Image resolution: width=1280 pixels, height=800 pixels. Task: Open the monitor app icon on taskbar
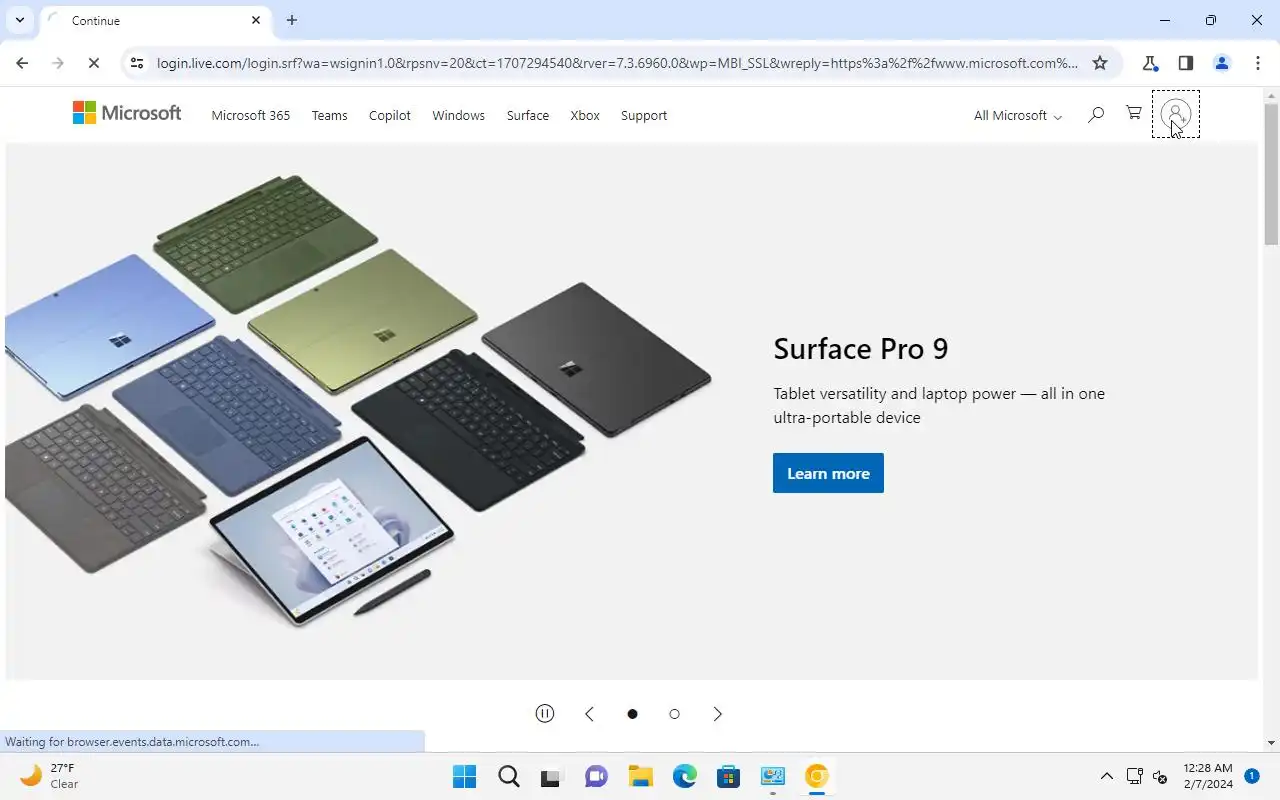(773, 776)
